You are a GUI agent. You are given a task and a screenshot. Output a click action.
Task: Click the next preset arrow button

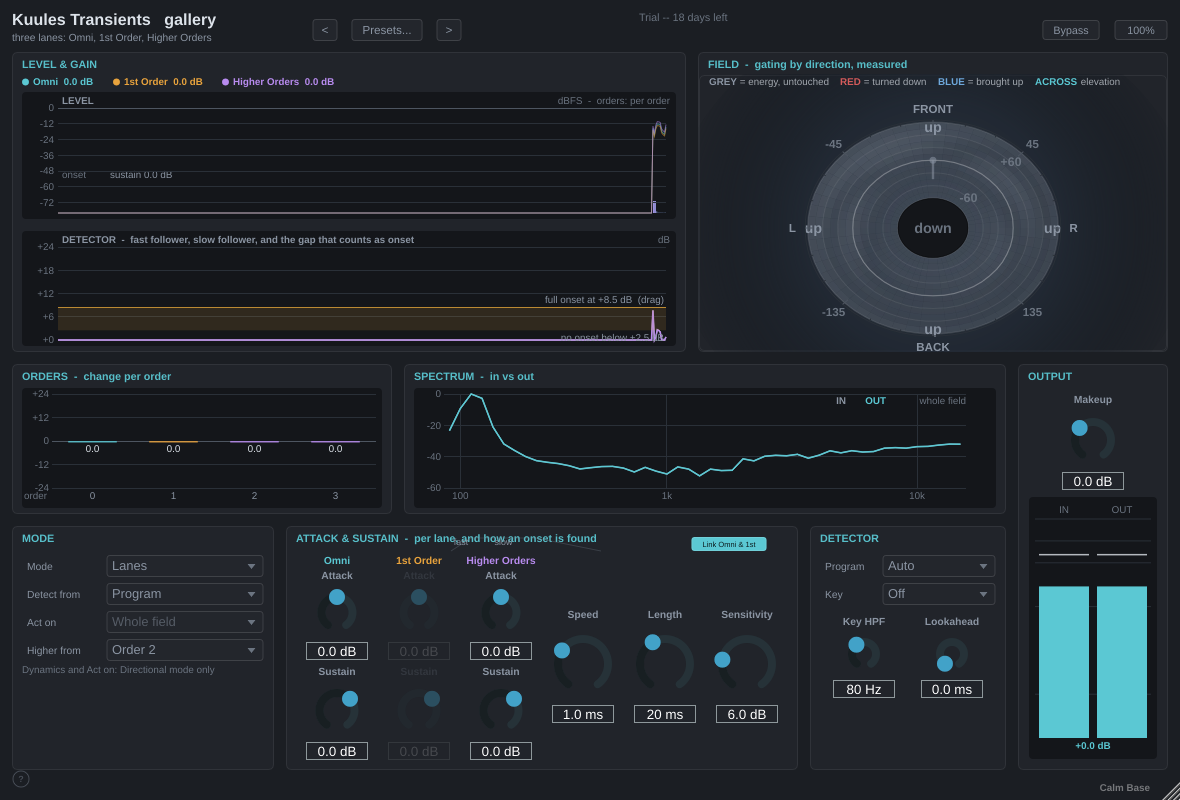pyautogui.click(x=449, y=30)
